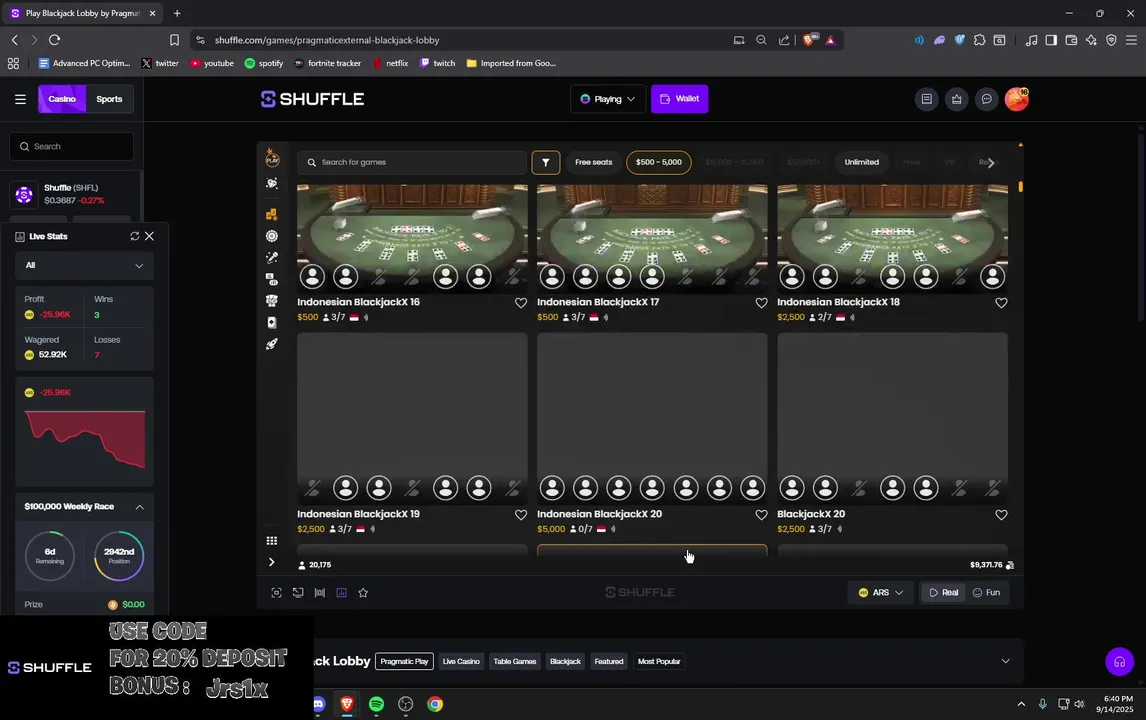1146x720 pixels.
Task: Select the Table Games tag
Action: (x=515, y=662)
